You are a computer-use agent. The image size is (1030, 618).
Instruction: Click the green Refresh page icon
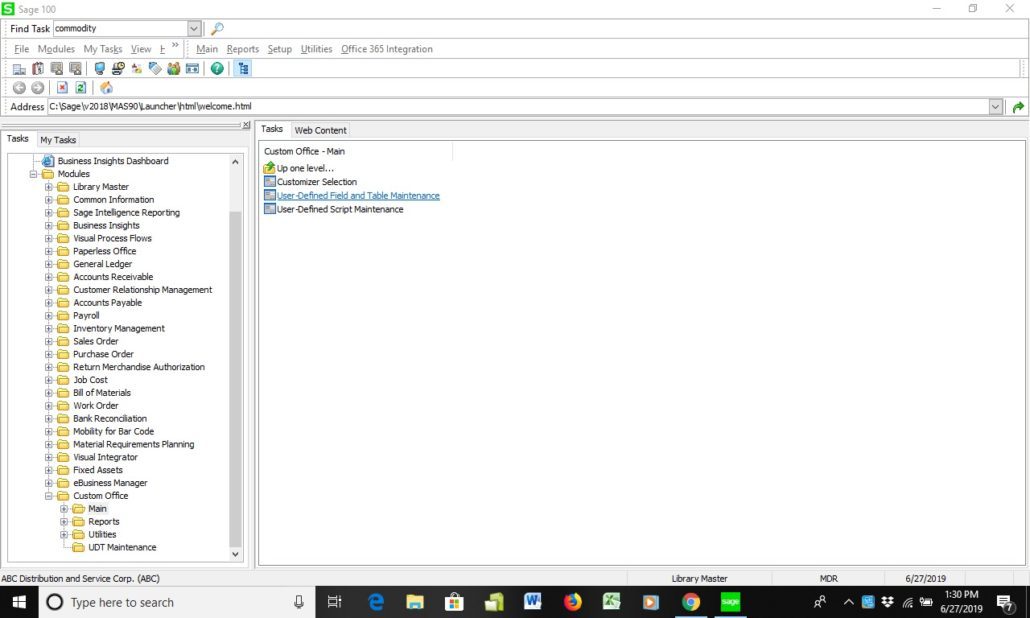81,88
